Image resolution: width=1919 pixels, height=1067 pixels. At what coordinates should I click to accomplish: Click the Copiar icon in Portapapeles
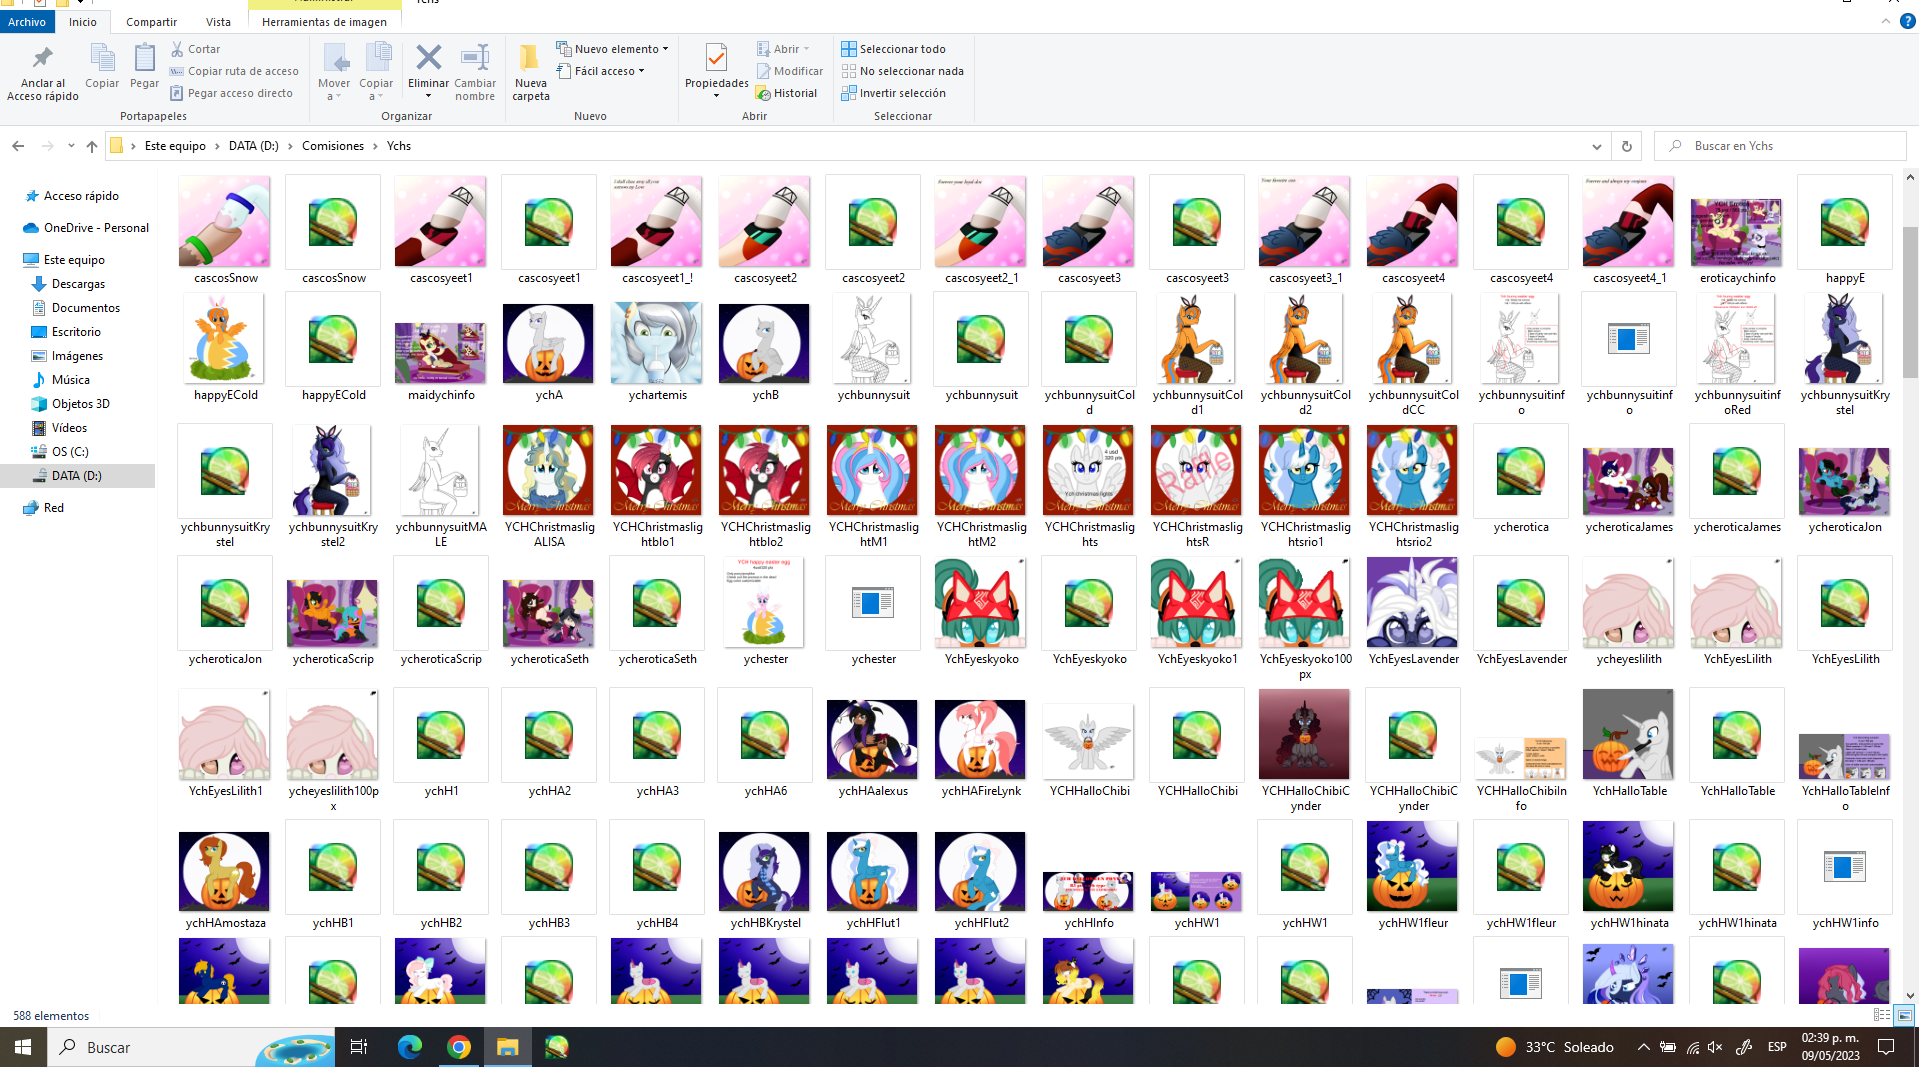click(102, 58)
